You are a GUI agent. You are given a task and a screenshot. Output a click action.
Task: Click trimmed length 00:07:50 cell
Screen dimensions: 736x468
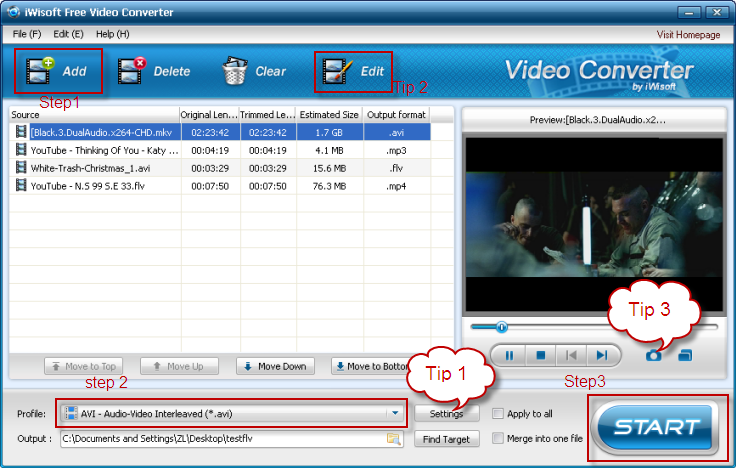click(x=268, y=186)
